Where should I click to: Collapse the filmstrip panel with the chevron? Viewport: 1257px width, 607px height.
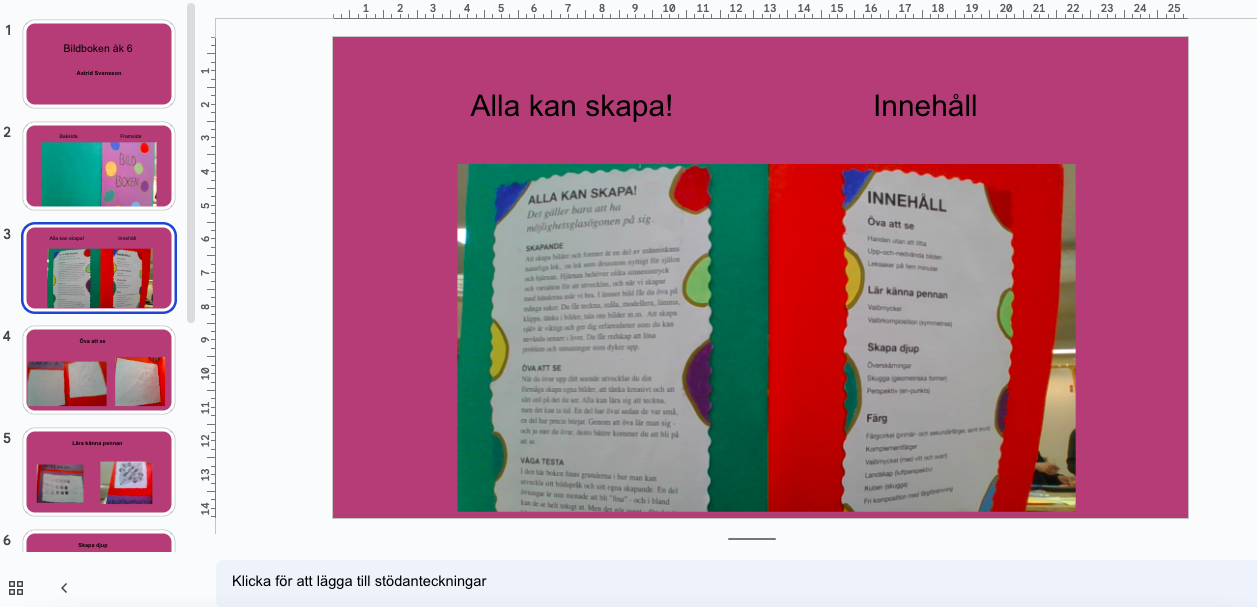64,588
